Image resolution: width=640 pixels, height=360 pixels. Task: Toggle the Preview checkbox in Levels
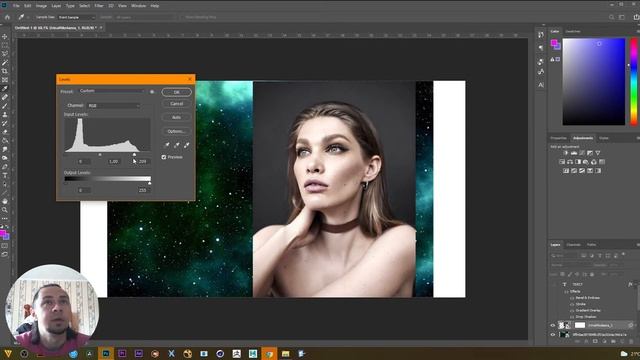164,157
